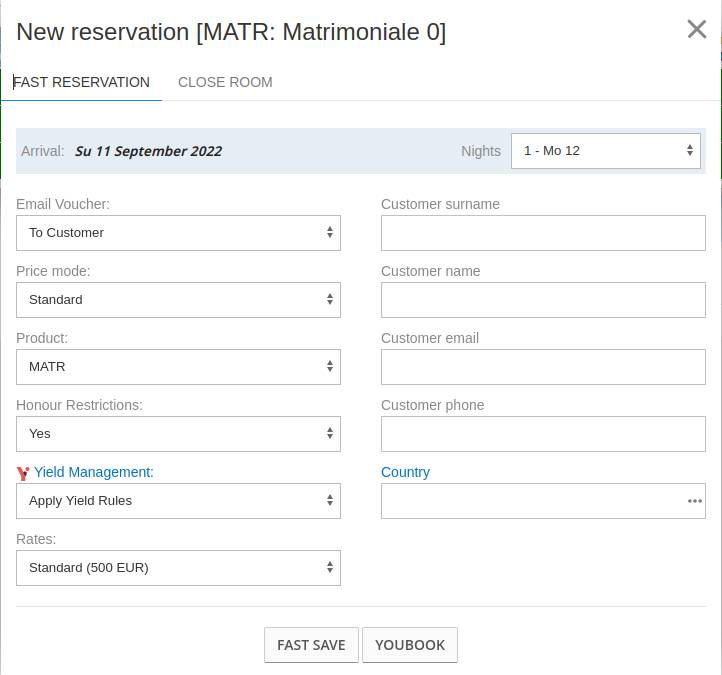The width and height of the screenshot is (722, 675).
Task: Click the Customer email field
Action: tap(543, 367)
